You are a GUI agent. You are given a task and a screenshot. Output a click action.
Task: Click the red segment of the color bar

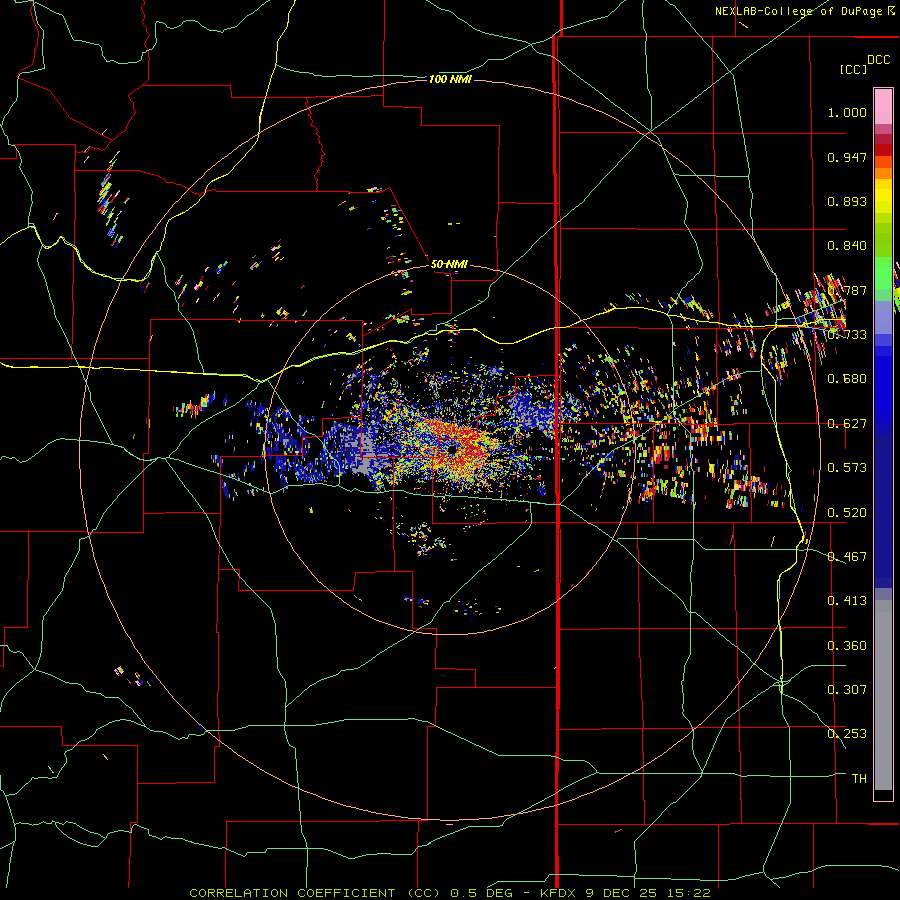coord(883,150)
